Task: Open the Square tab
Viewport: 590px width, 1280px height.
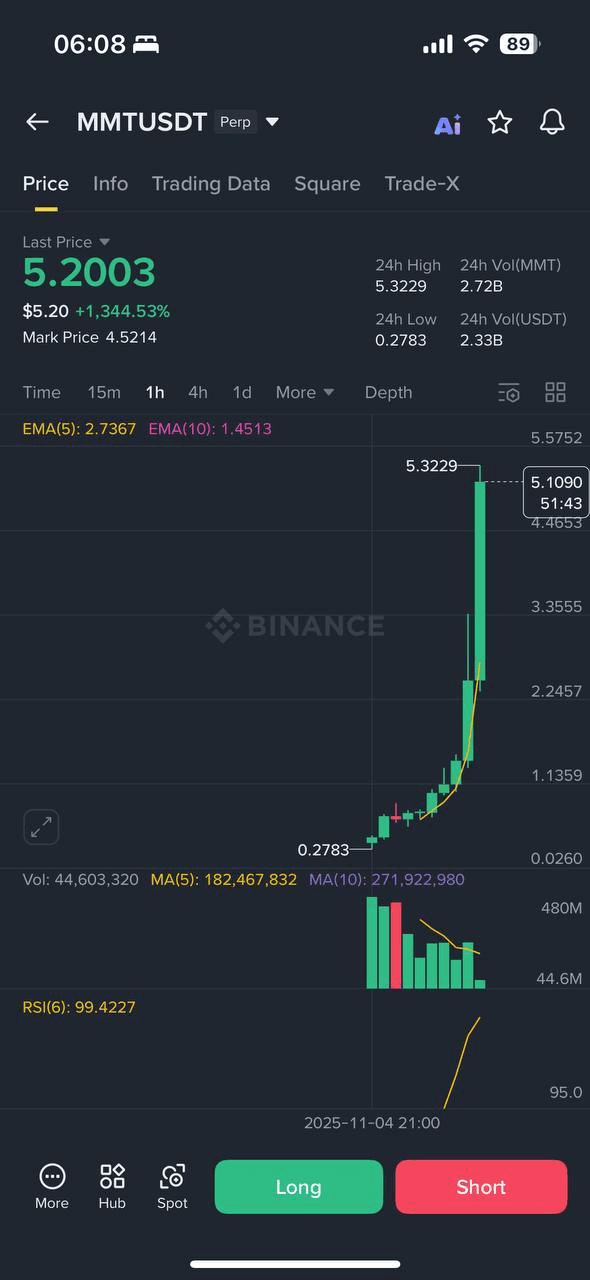Action: [x=327, y=184]
